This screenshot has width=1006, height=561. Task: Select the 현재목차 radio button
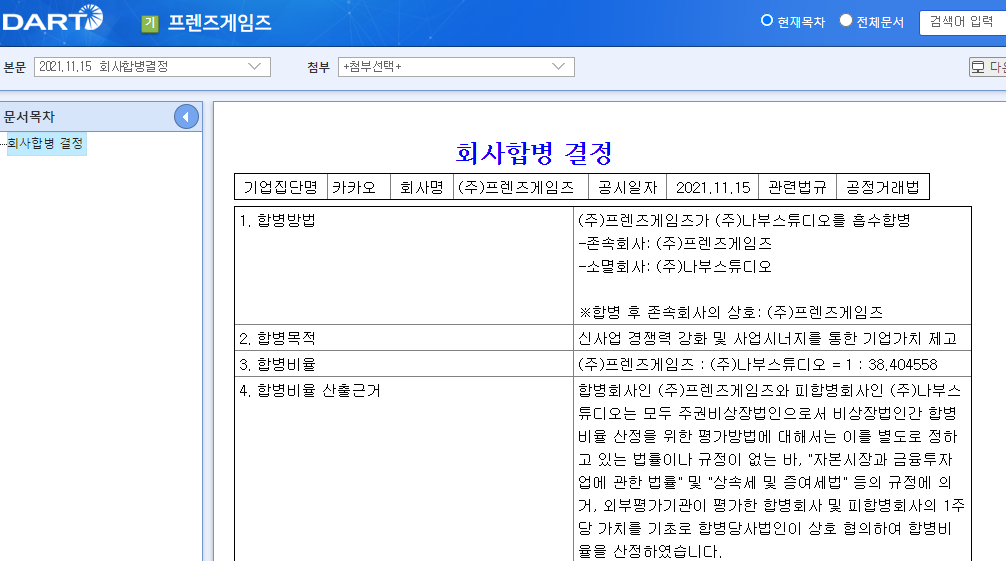[x=766, y=21]
